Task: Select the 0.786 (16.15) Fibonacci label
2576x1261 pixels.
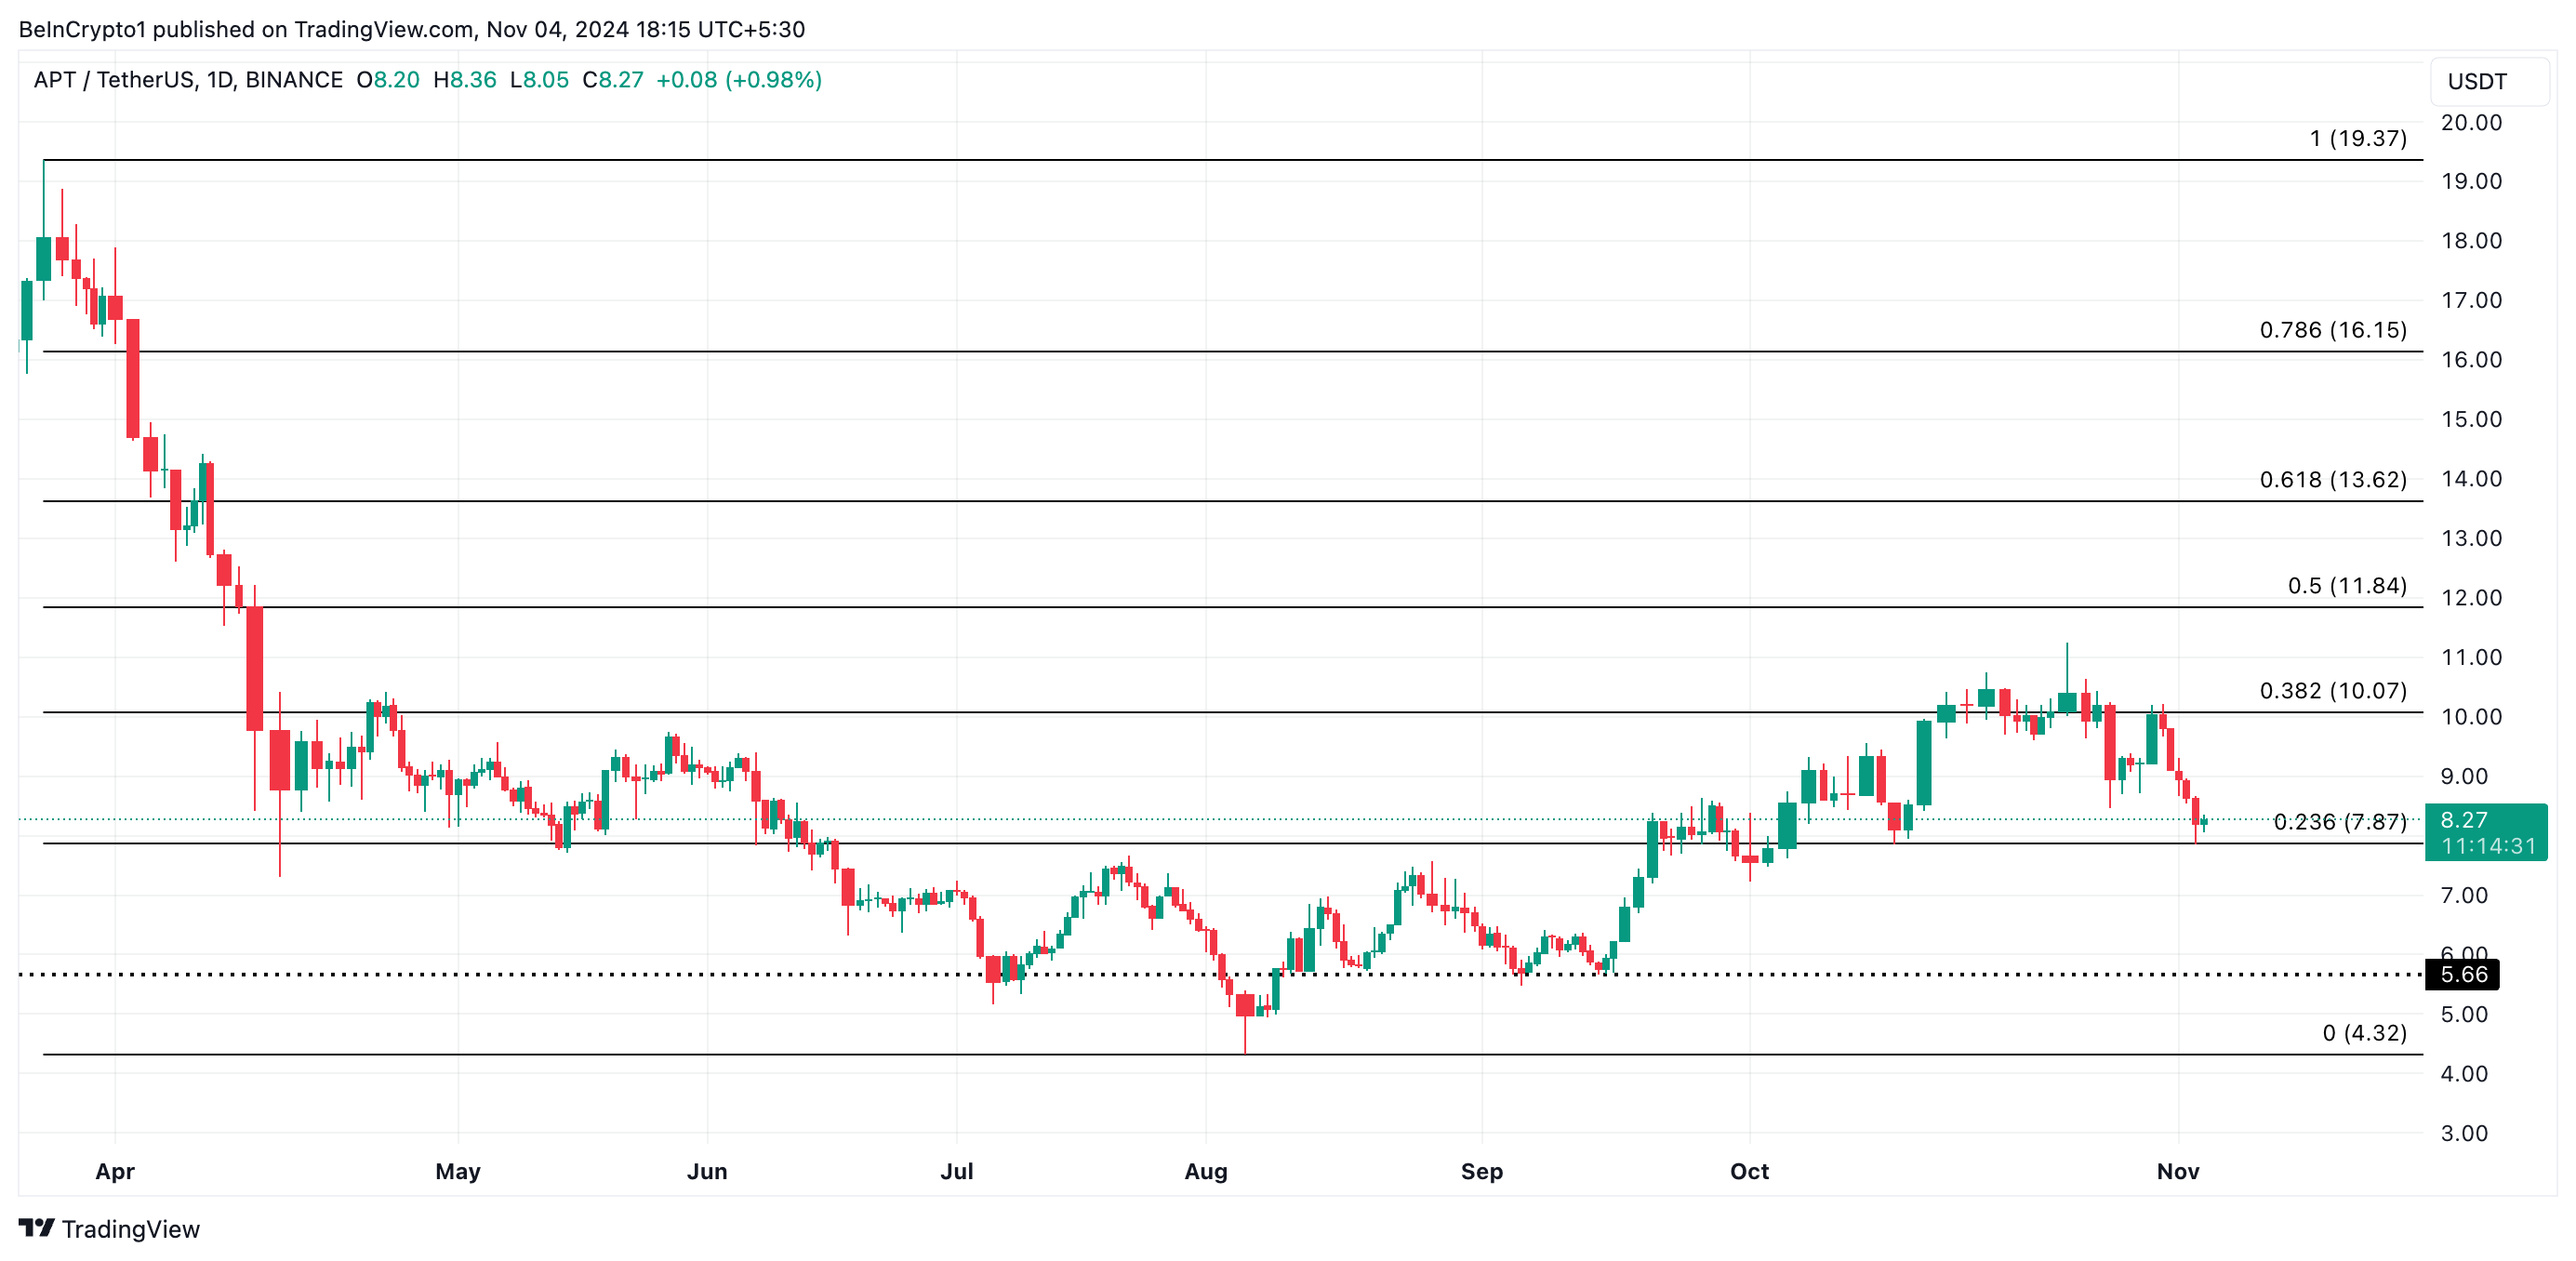Action: tap(2332, 330)
